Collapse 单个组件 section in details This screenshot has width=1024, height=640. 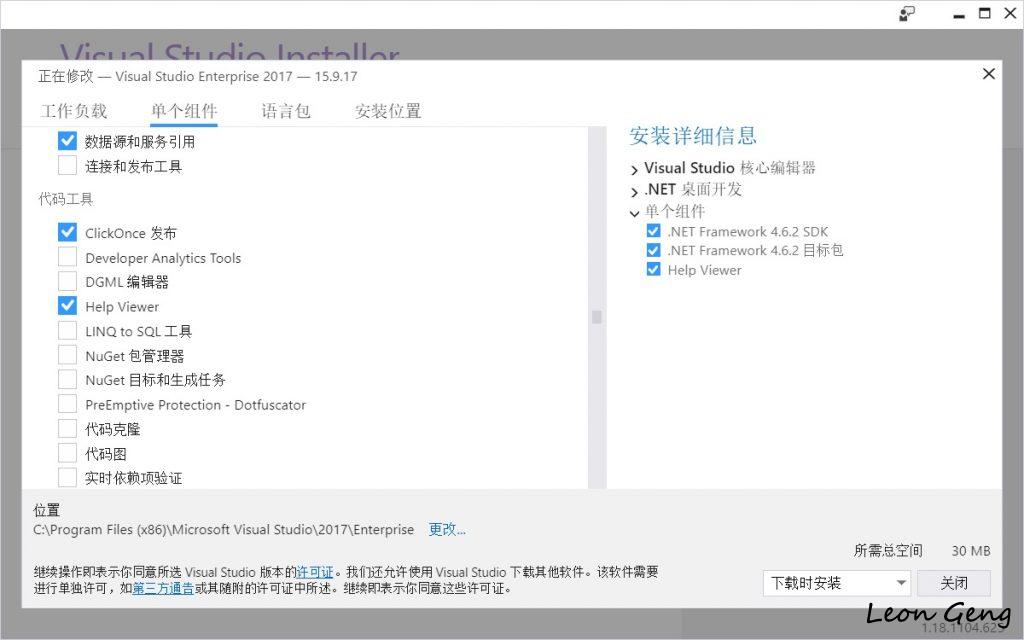[634, 213]
